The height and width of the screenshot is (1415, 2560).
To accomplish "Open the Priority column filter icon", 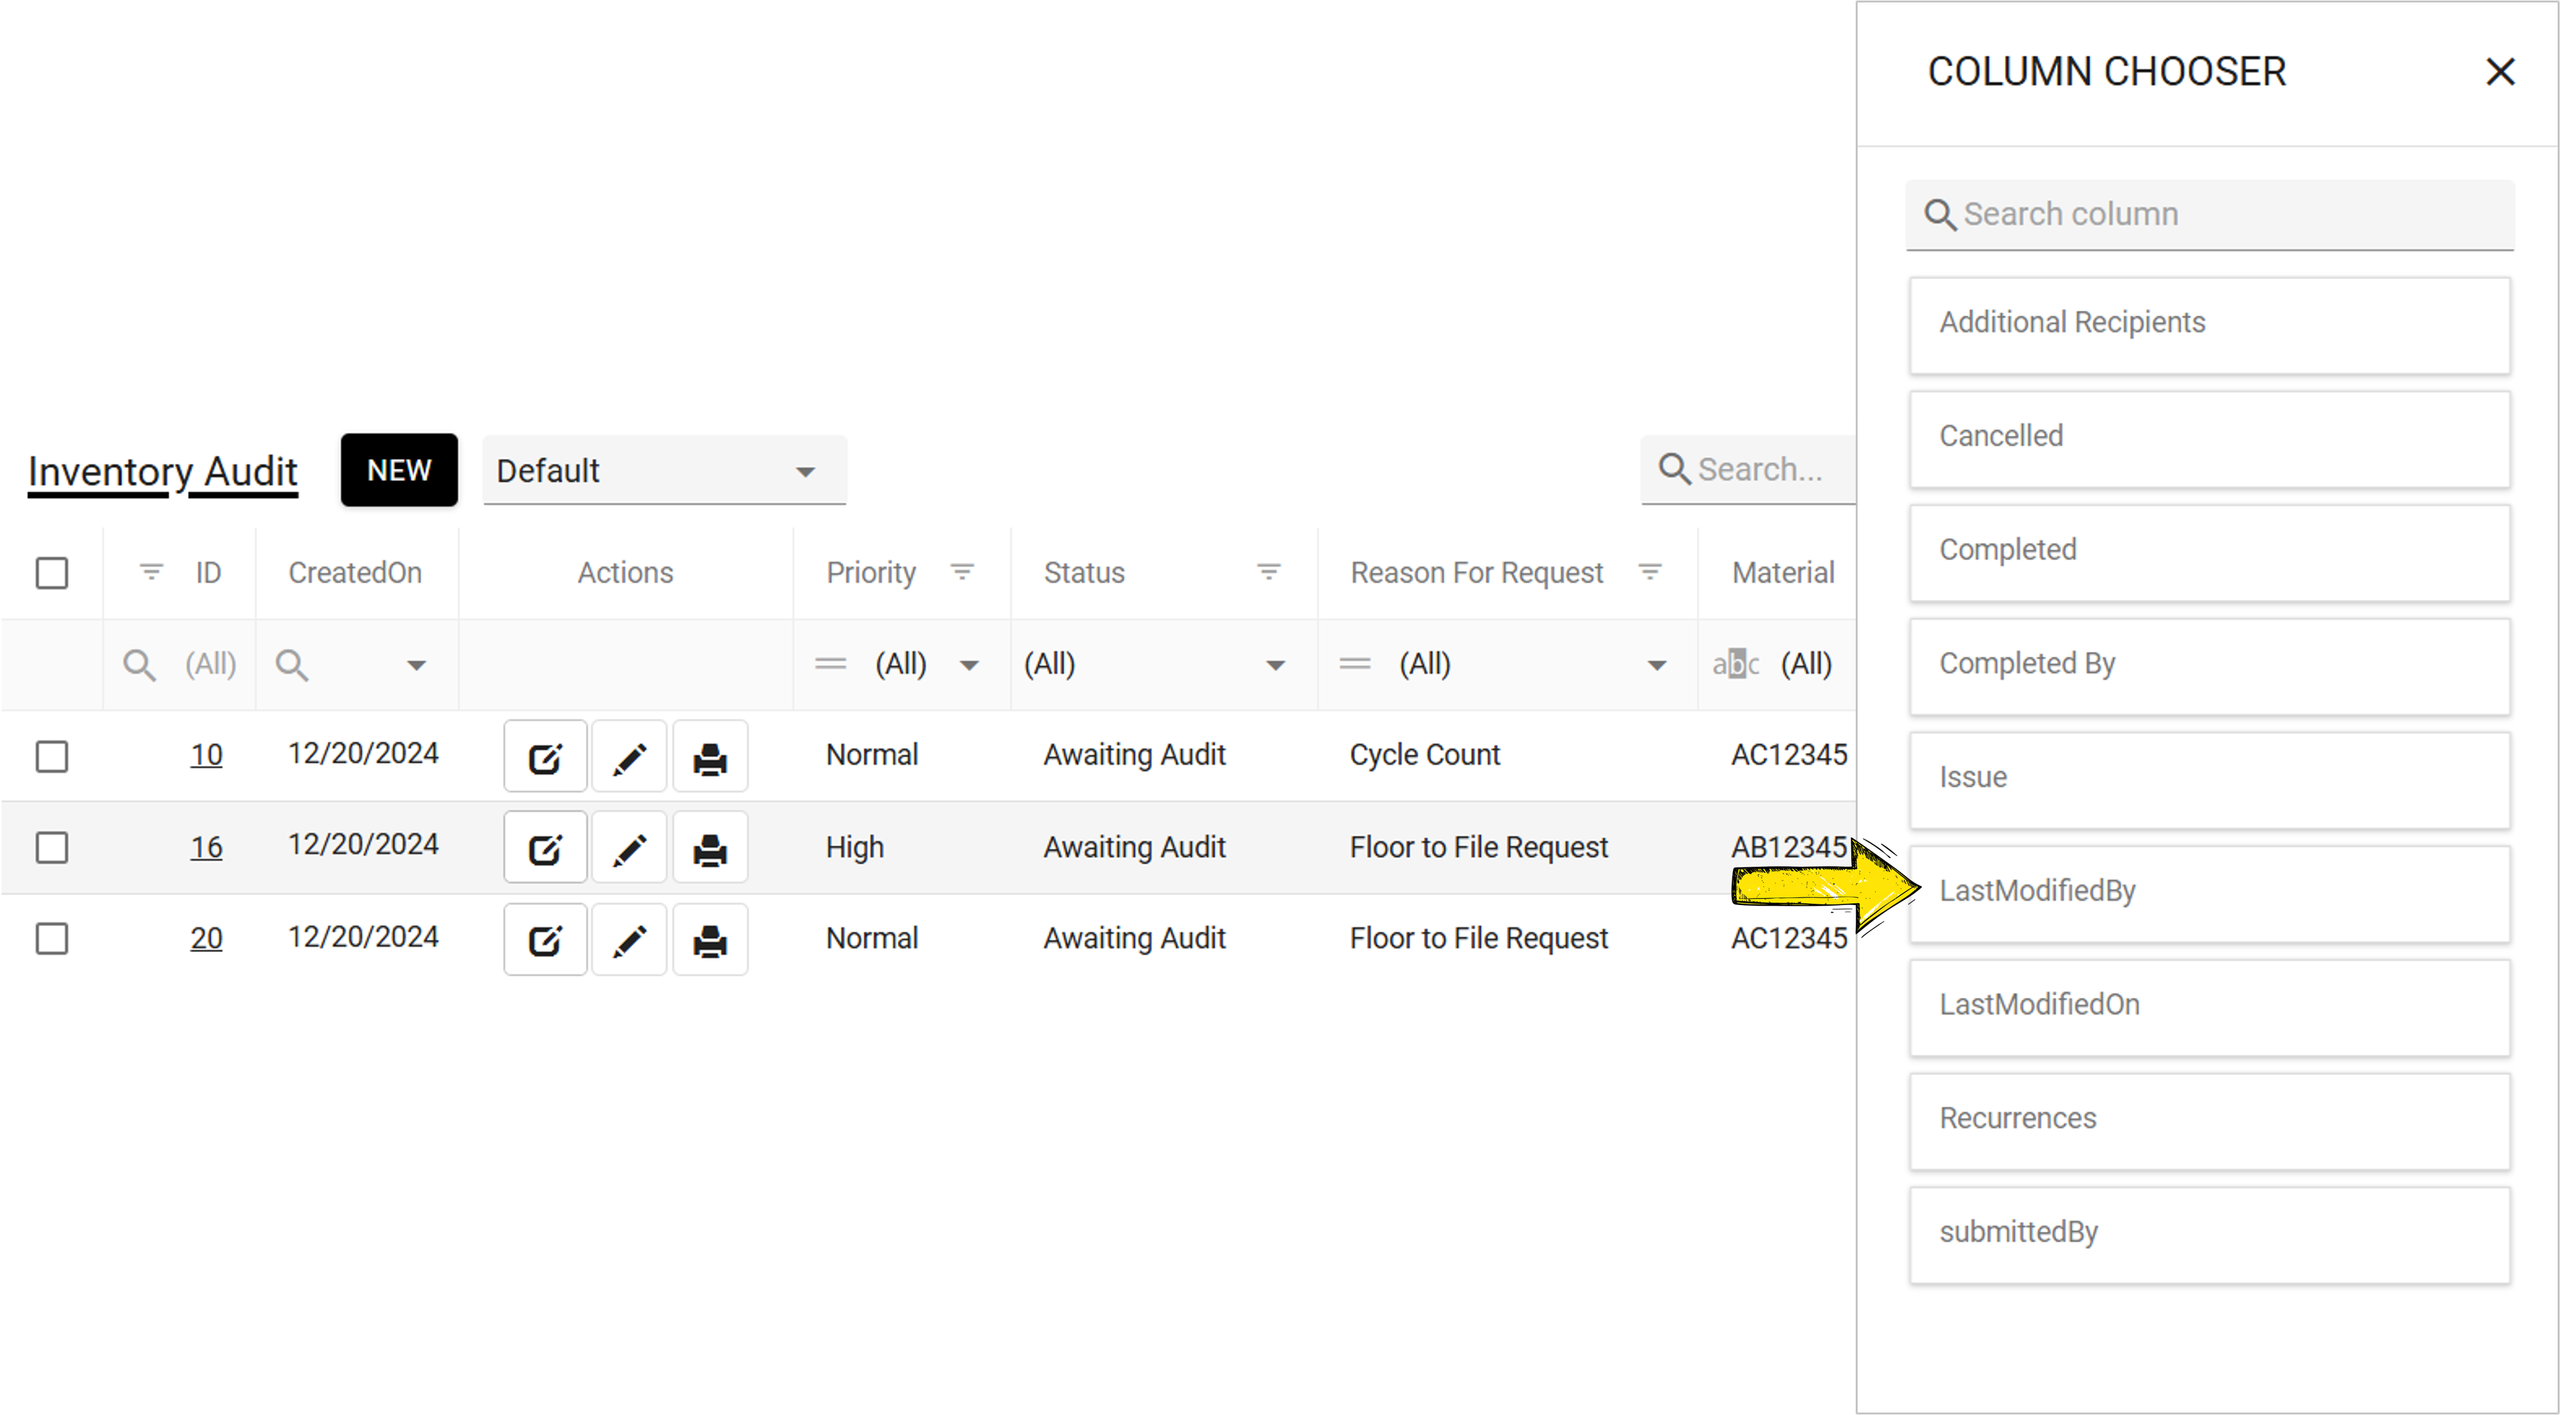I will click(x=962, y=572).
